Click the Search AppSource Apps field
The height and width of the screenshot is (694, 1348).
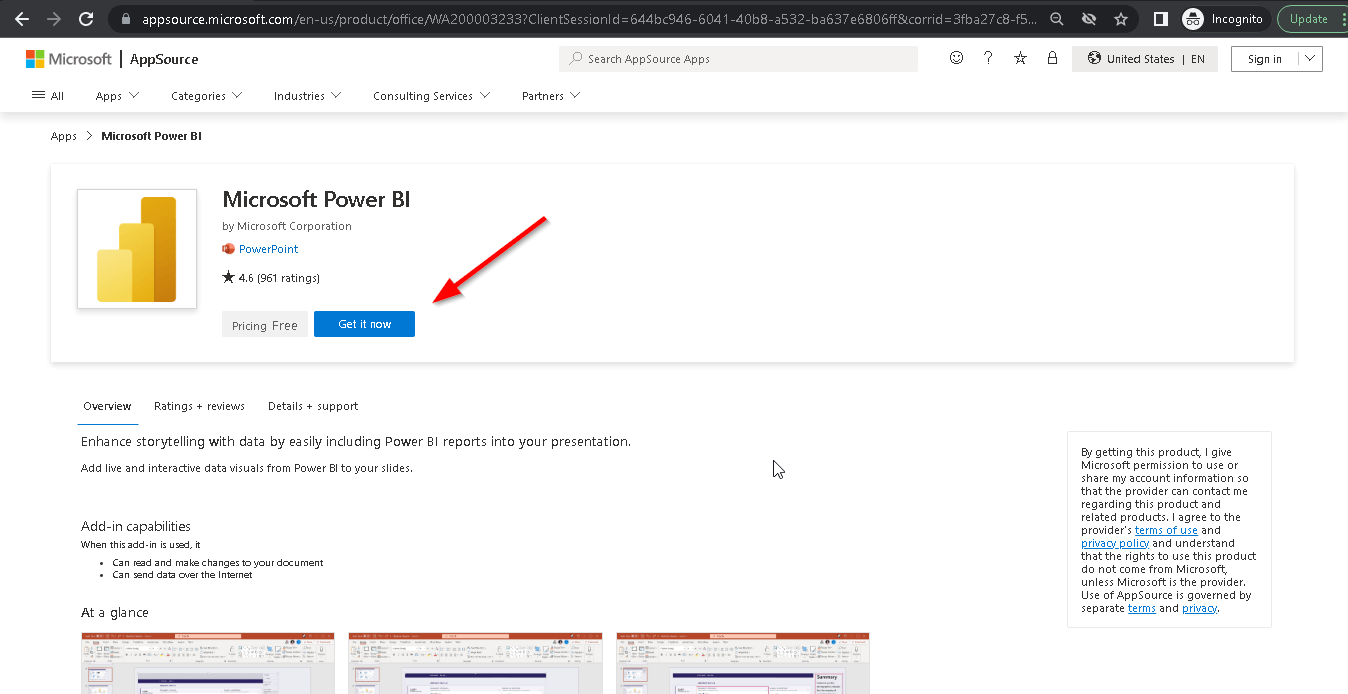click(x=738, y=59)
